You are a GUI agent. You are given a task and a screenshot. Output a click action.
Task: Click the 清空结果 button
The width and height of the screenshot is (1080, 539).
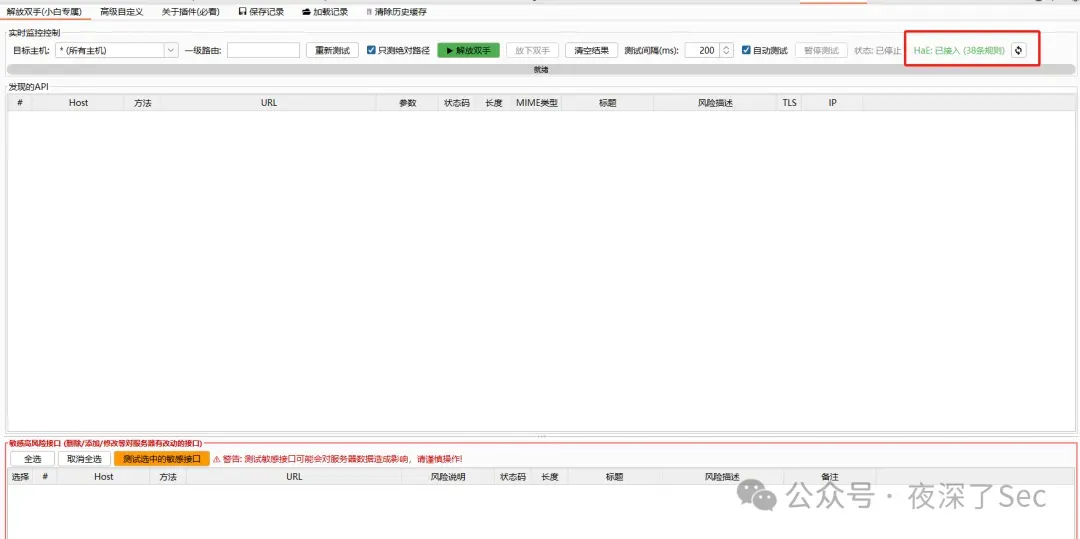click(592, 50)
